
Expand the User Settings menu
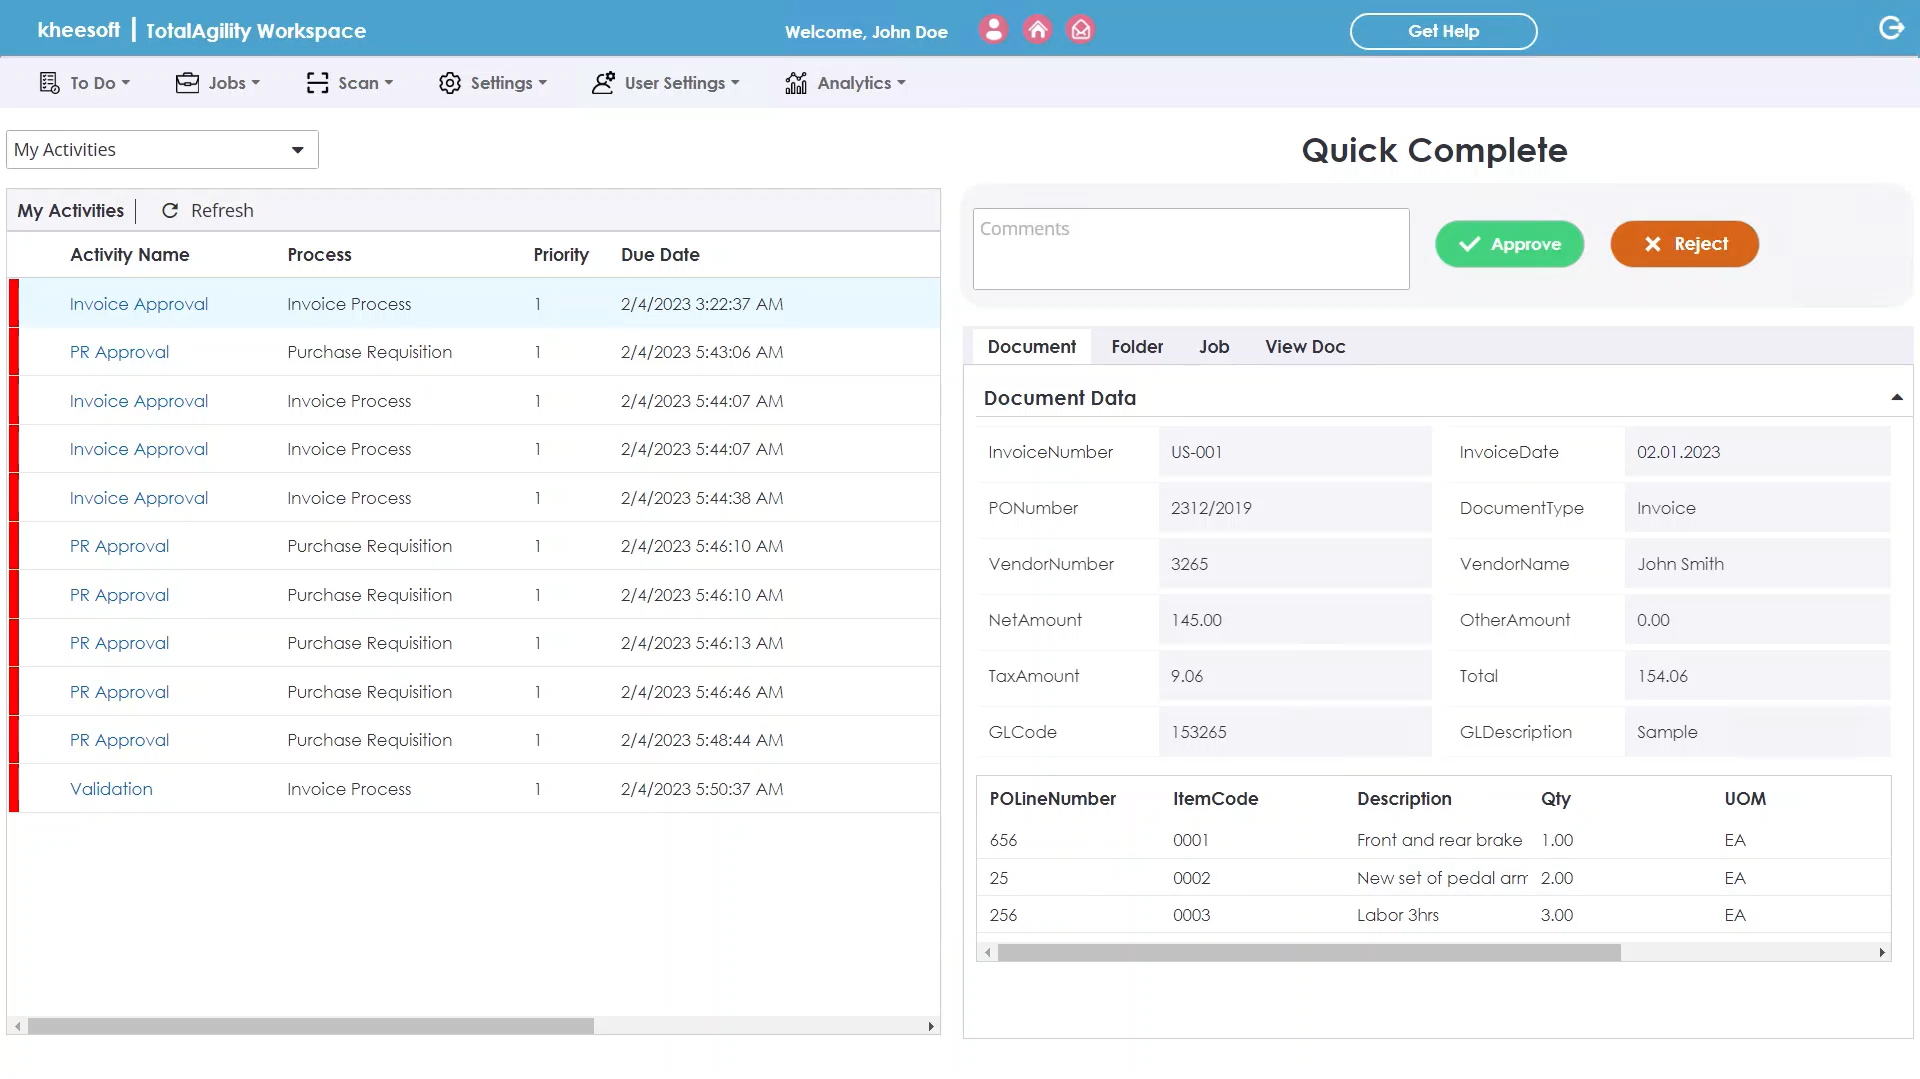tap(665, 83)
